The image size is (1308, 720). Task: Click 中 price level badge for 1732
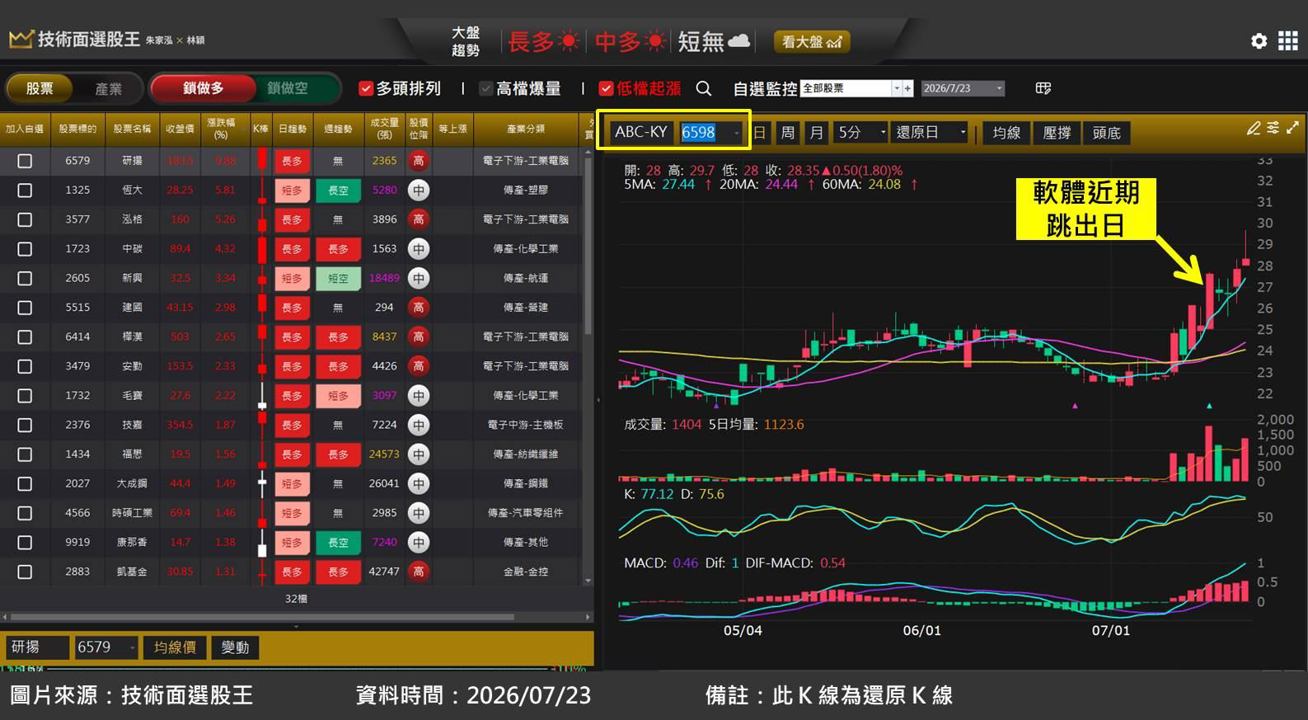click(418, 395)
